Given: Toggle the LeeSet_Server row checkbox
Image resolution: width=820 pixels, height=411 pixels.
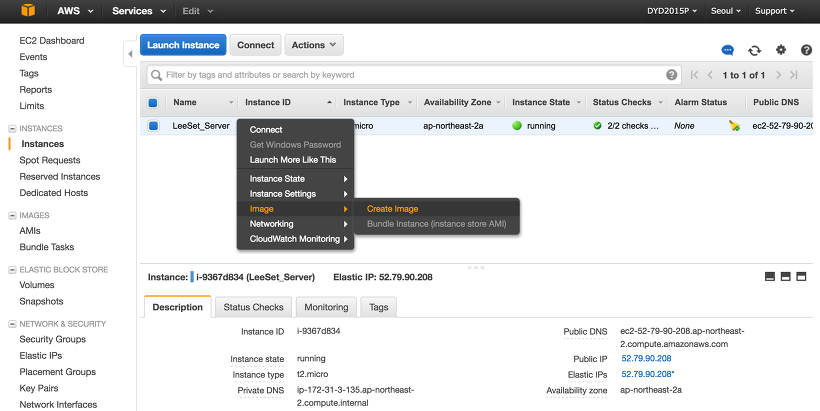Looking at the screenshot, I should click(153, 125).
